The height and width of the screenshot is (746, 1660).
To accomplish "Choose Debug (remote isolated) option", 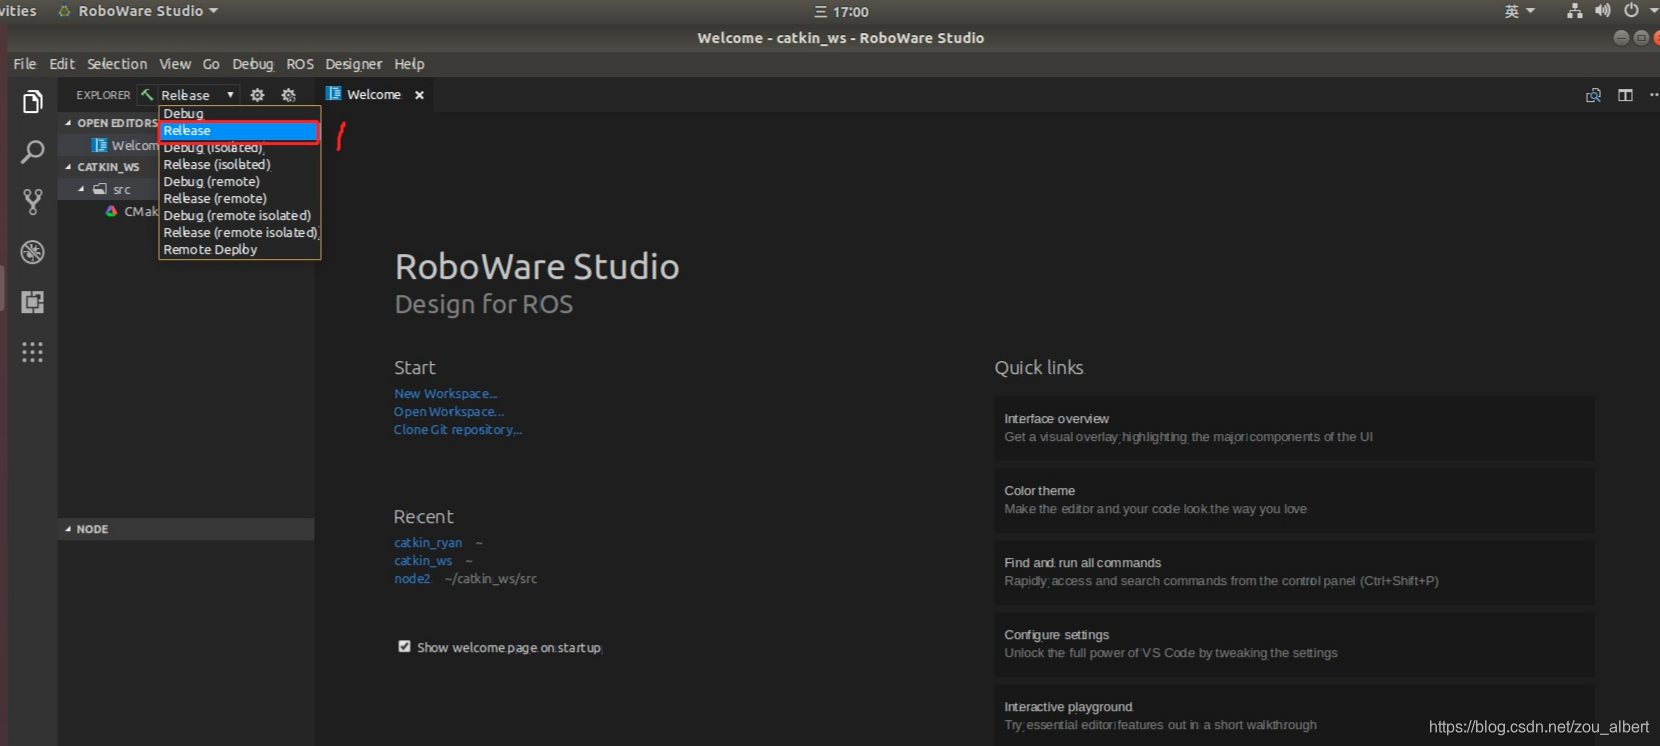I will click(x=239, y=216).
